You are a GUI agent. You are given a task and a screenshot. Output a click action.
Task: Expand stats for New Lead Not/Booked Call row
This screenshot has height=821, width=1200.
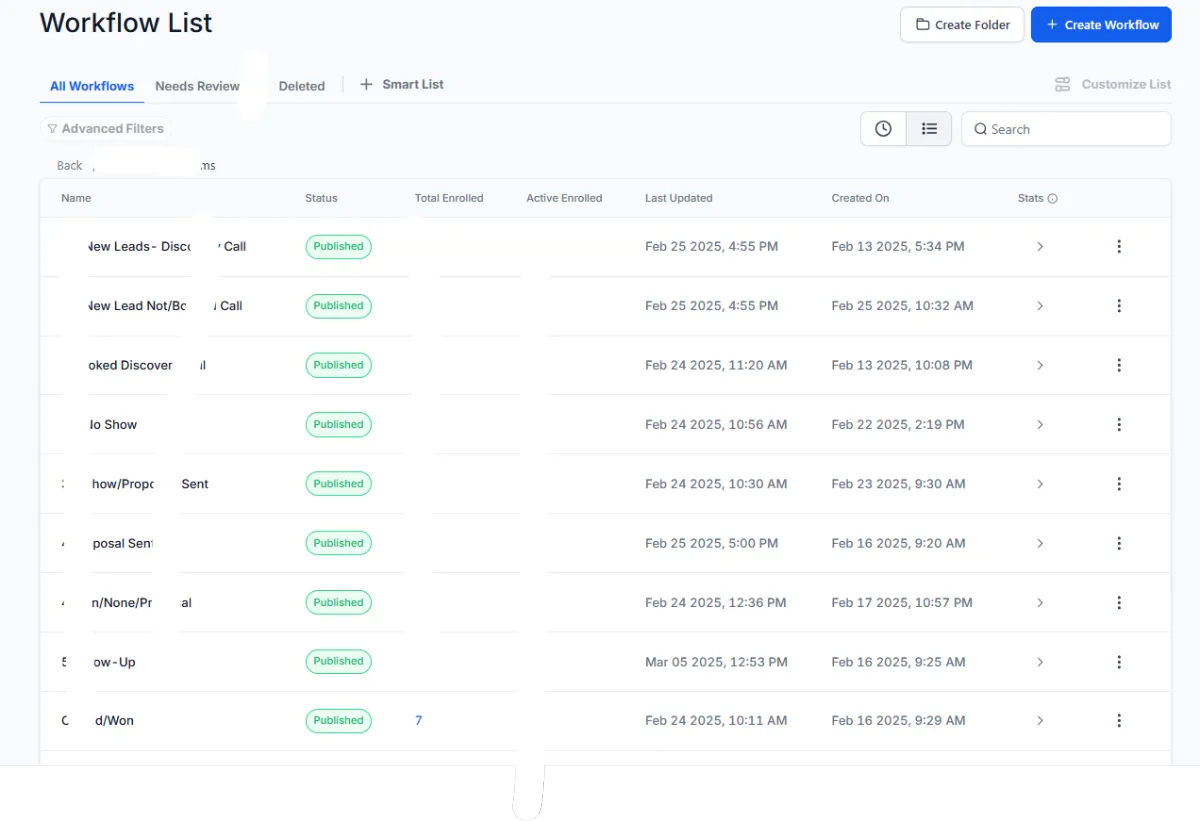(1040, 306)
